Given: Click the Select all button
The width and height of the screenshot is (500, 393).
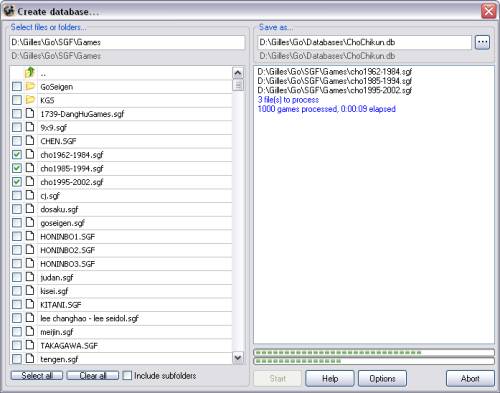Looking at the screenshot, I should (37, 376).
